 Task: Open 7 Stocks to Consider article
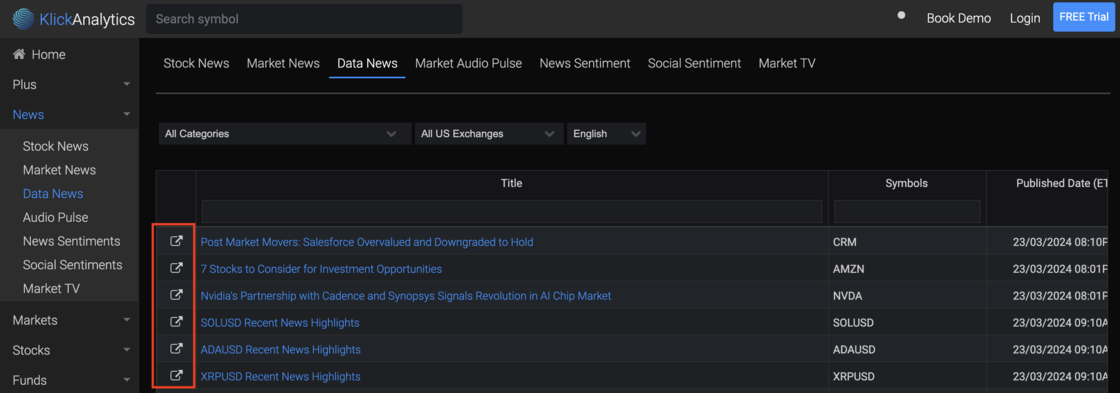click(x=321, y=269)
